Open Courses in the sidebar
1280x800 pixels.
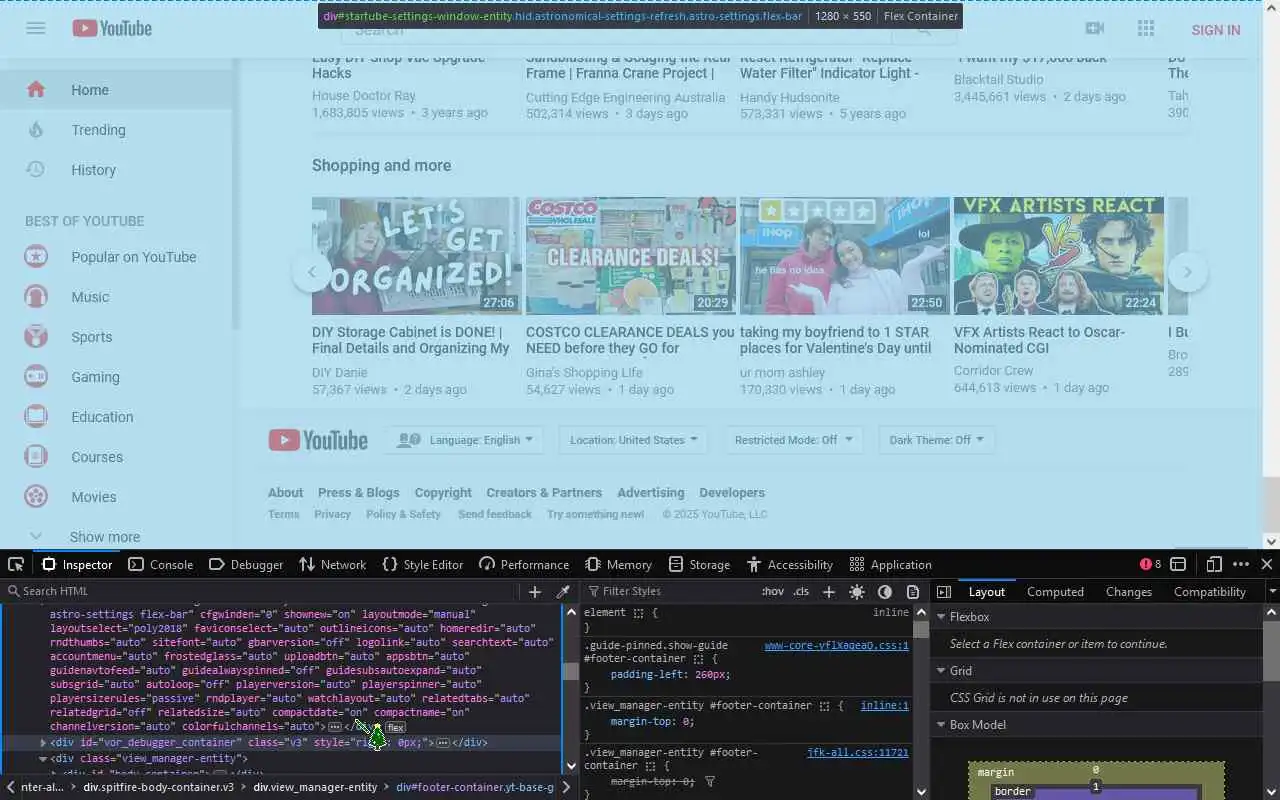pos(116,457)
